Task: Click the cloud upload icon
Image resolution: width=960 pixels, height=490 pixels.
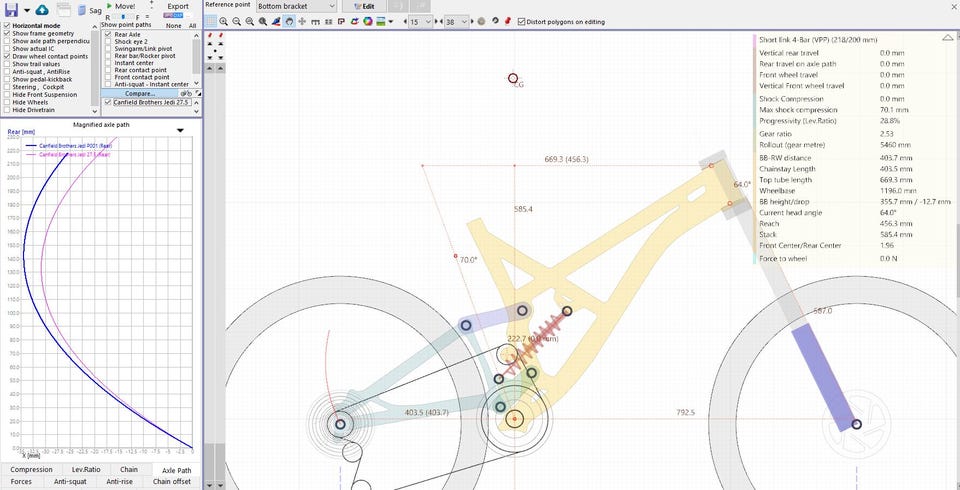Action: (x=42, y=9)
